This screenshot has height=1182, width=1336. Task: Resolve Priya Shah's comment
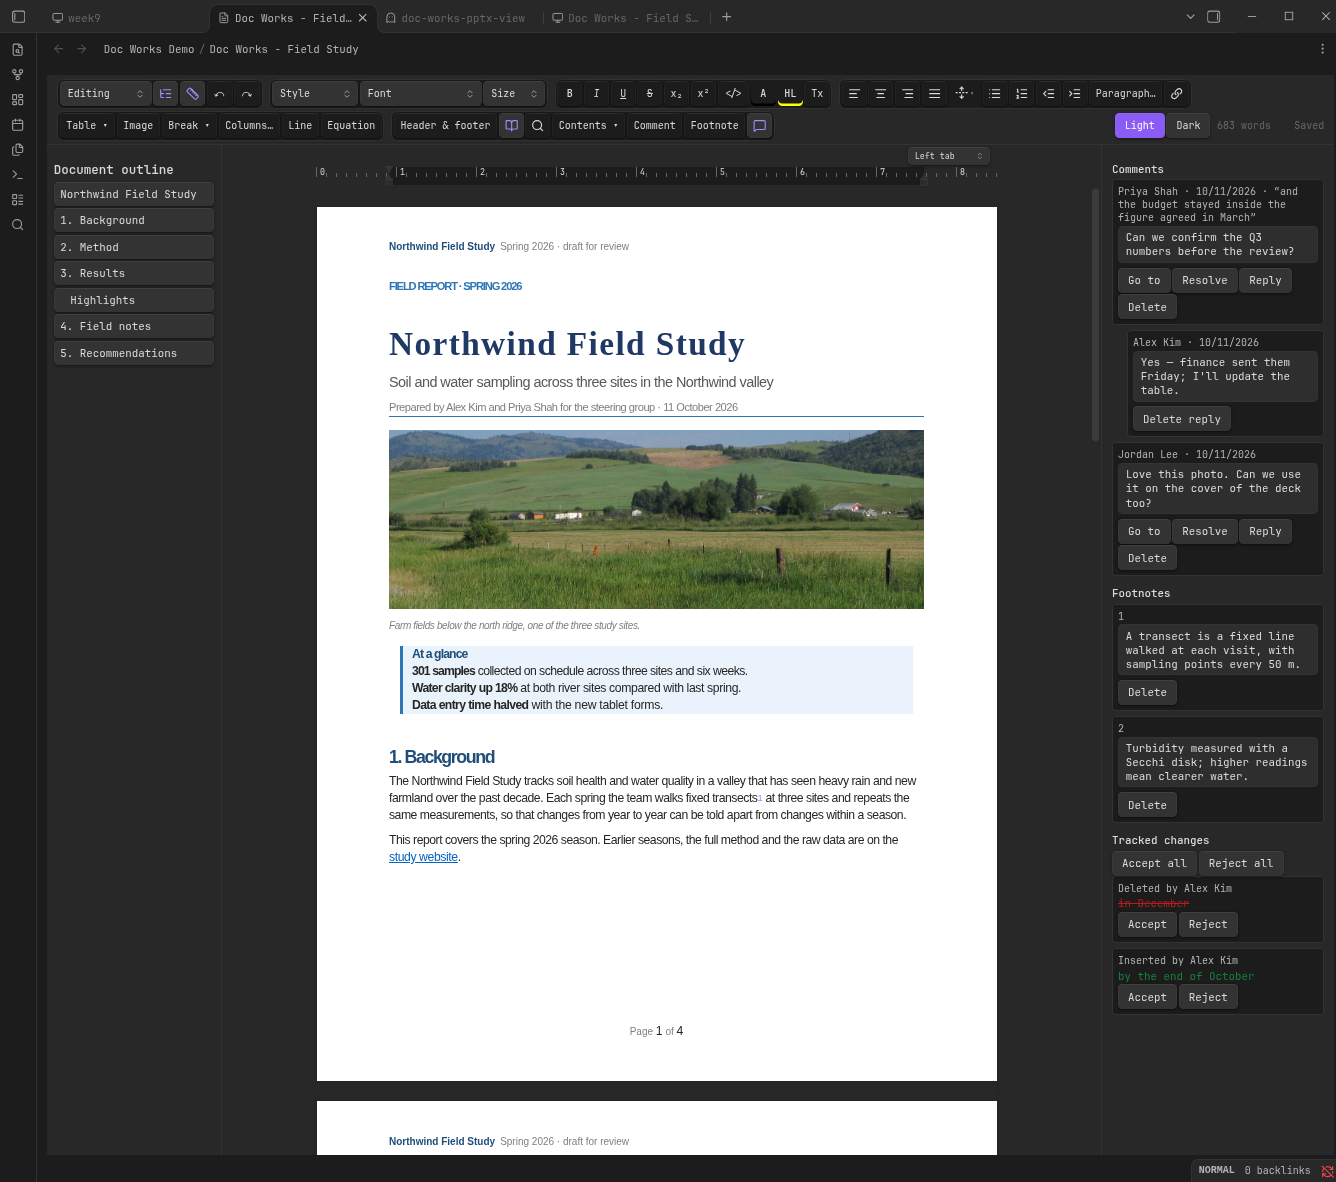pyautogui.click(x=1204, y=281)
